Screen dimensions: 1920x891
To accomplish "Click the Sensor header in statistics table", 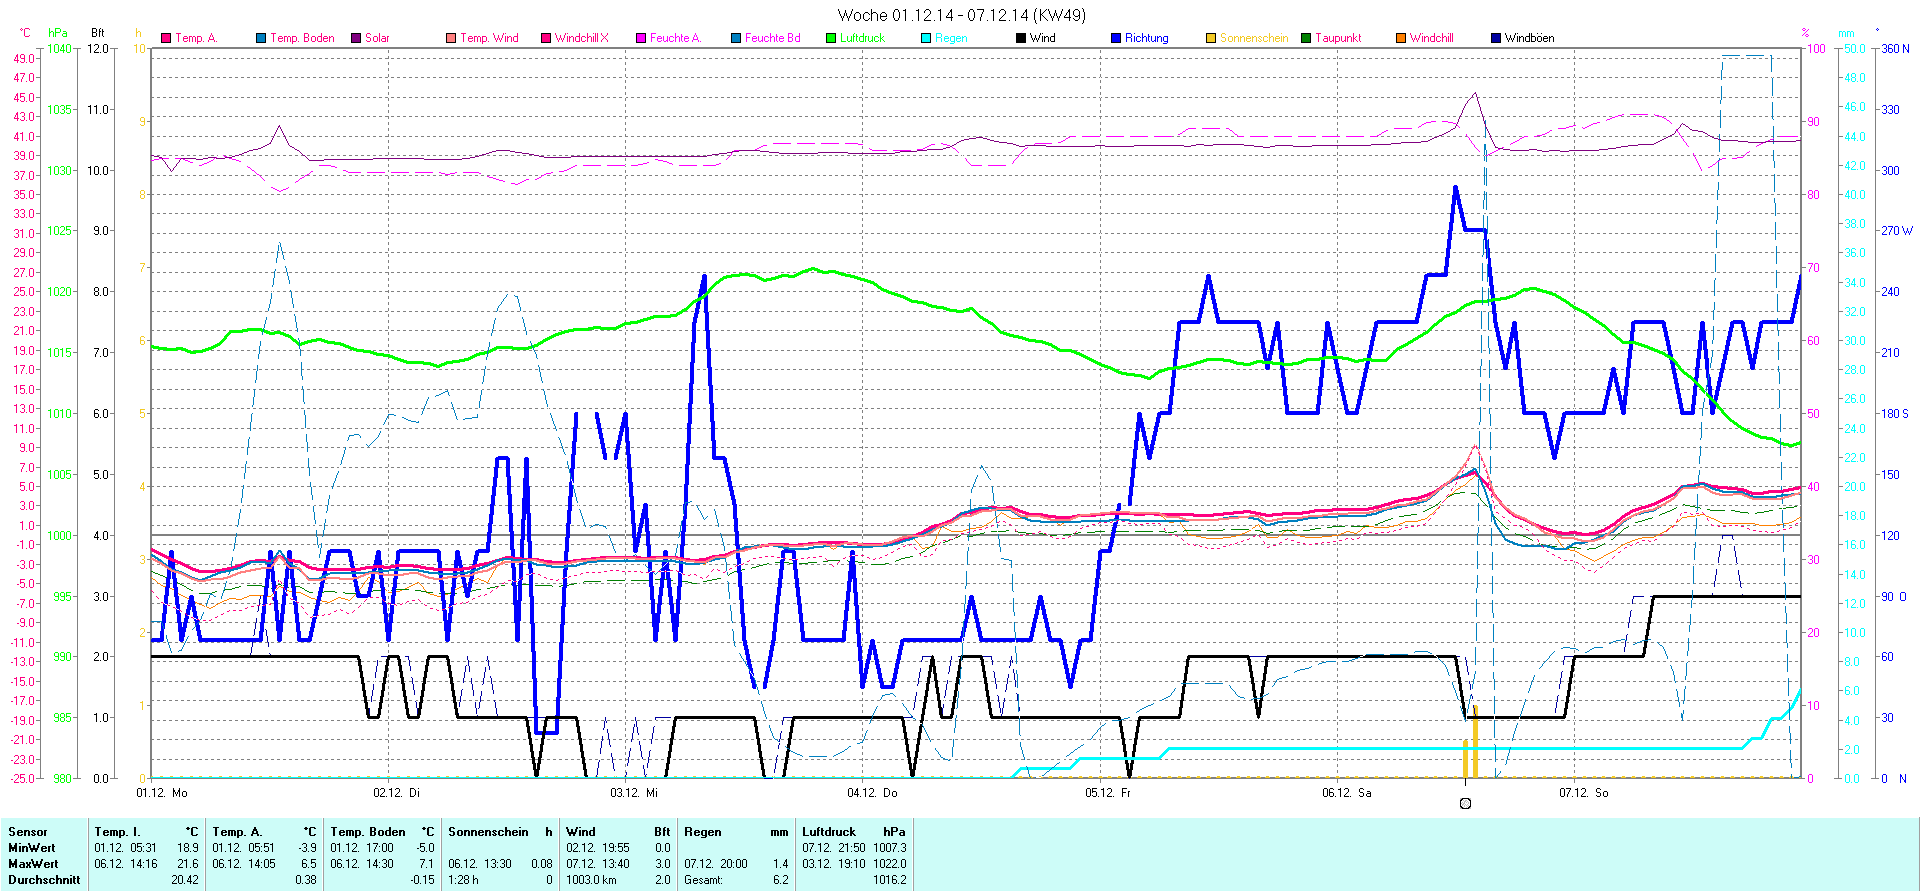I will [x=28, y=832].
